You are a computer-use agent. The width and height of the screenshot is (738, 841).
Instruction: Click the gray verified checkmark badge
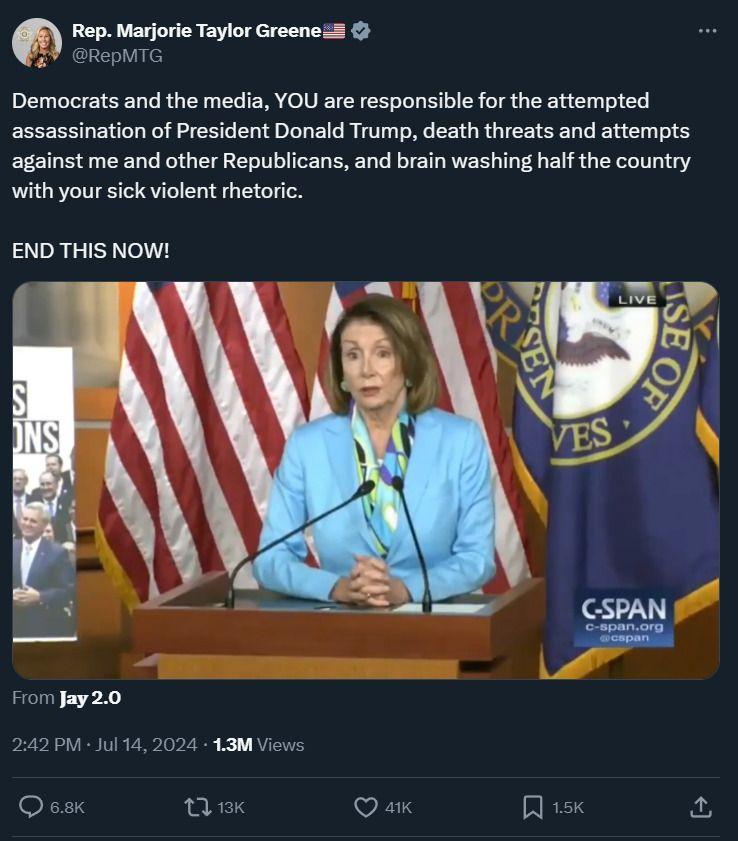click(x=361, y=31)
